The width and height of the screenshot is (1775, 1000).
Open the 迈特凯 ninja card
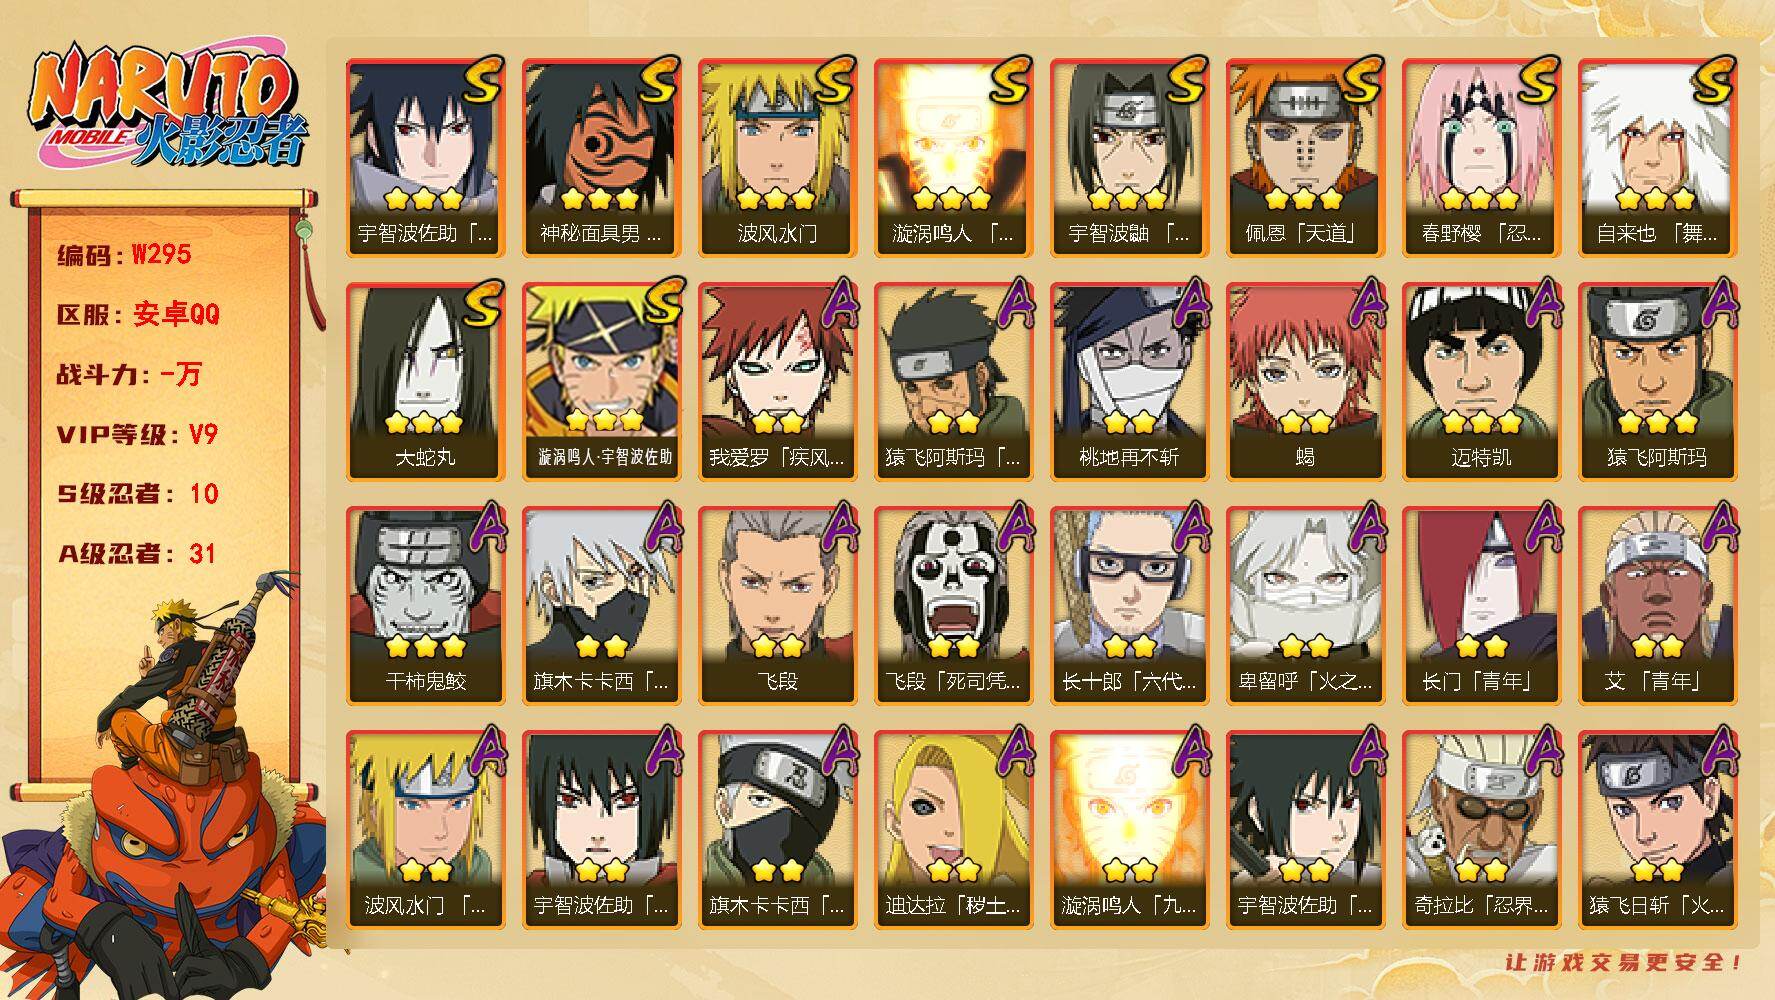(x=1481, y=381)
